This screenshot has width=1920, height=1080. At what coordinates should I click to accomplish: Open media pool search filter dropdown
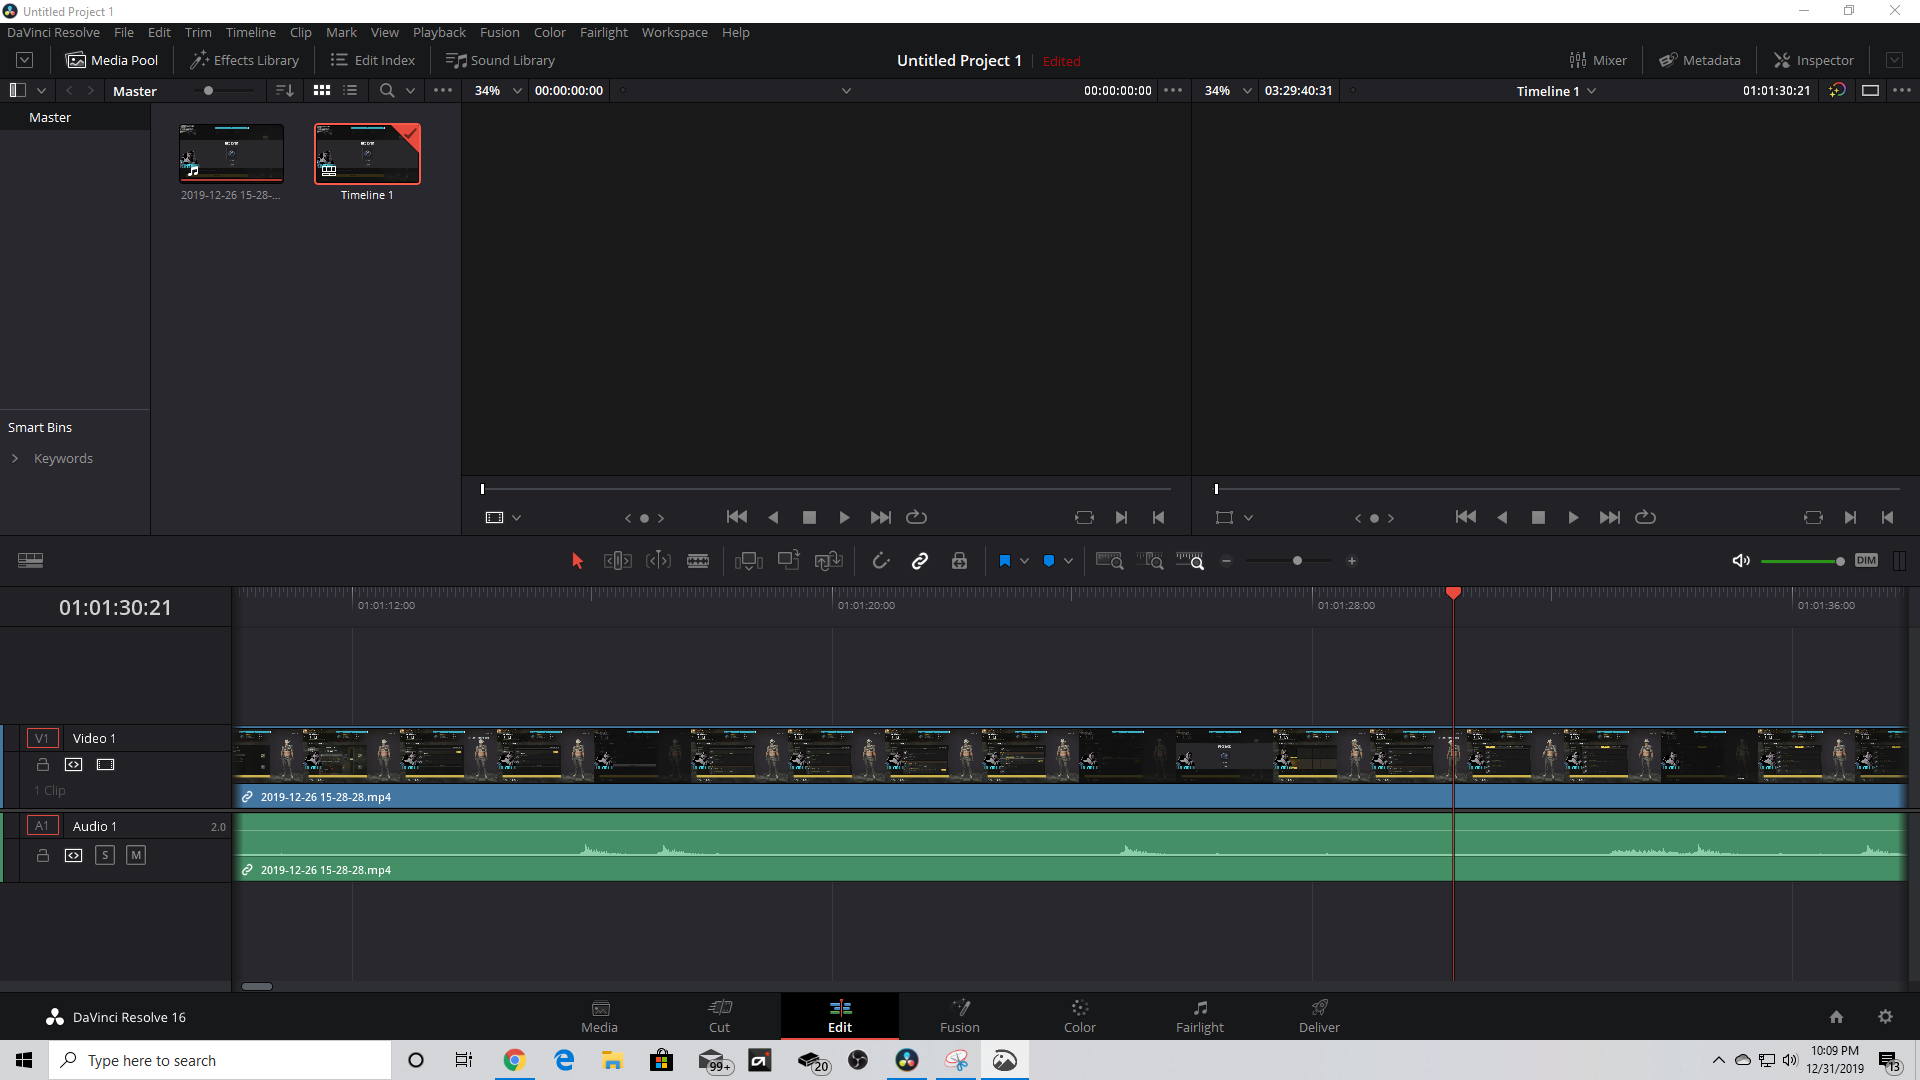click(410, 90)
